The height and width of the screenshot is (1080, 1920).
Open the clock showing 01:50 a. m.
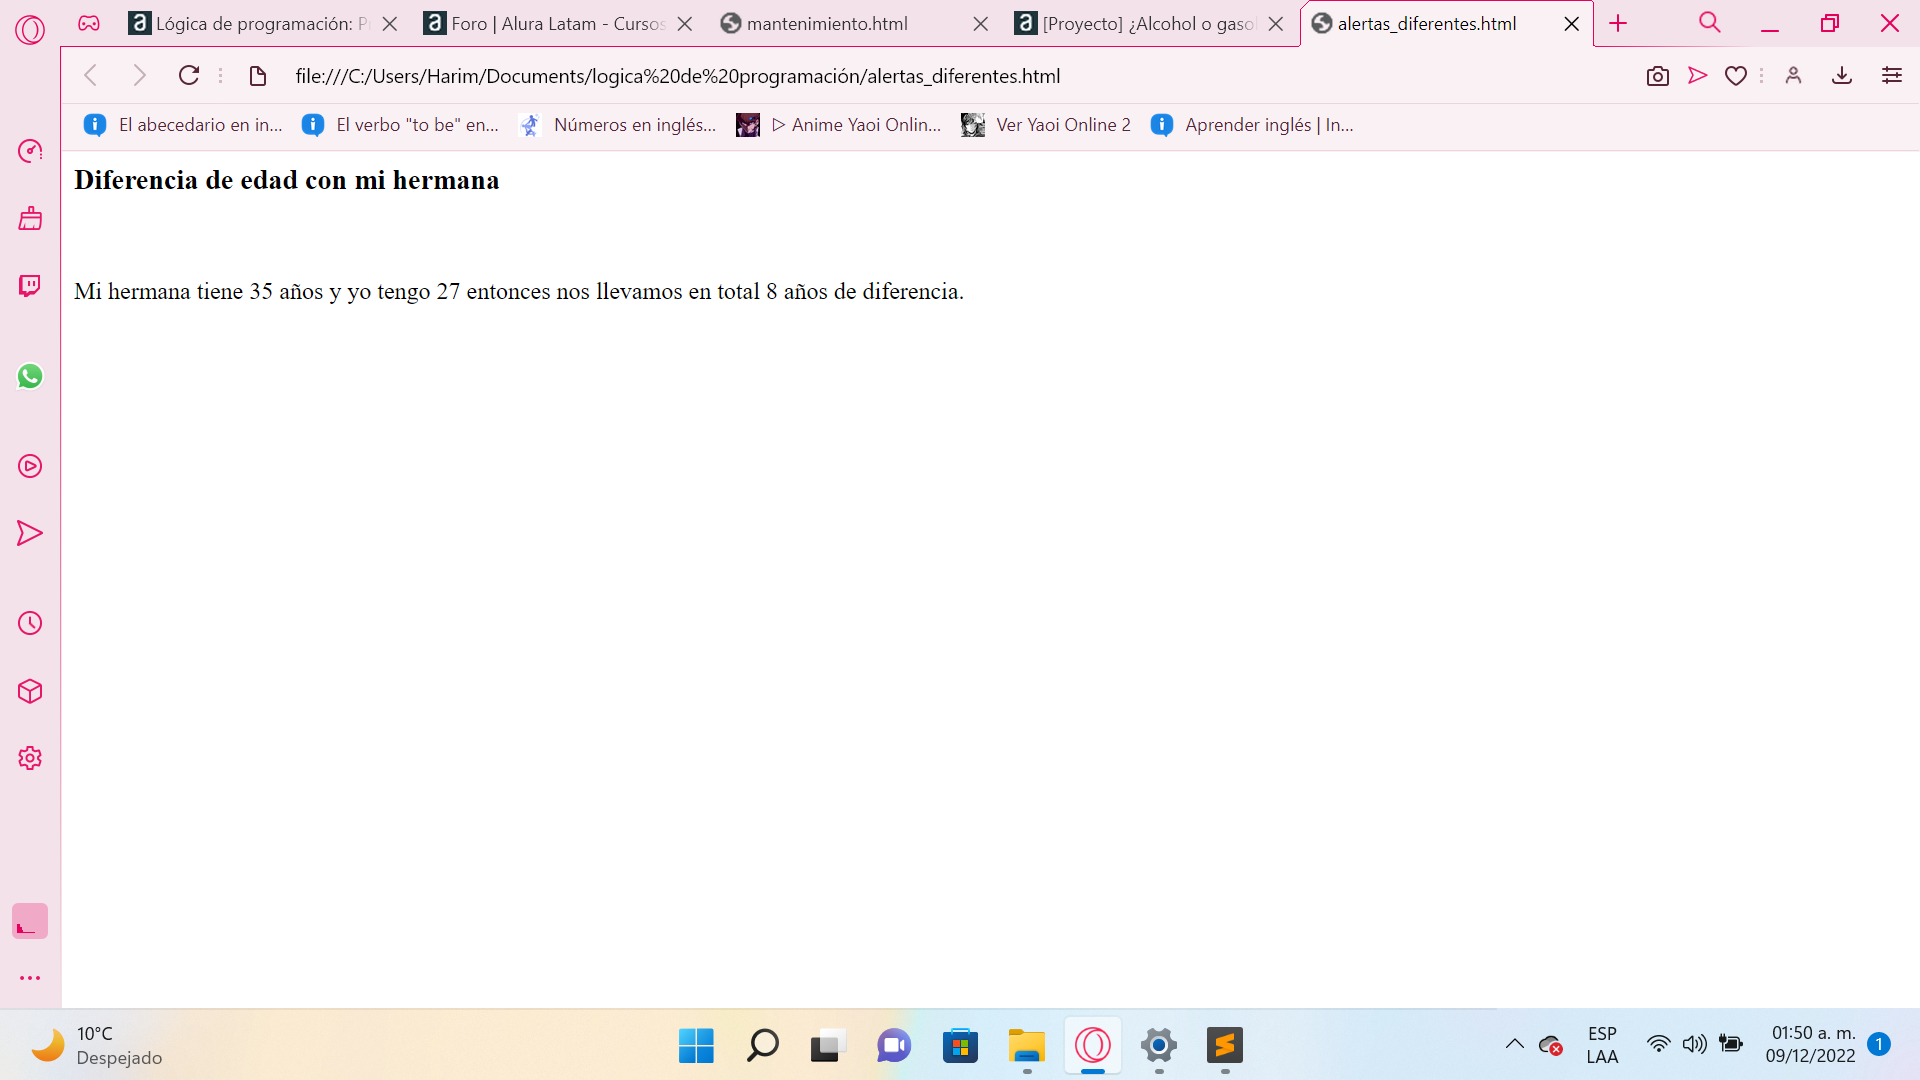click(1810, 1045)
